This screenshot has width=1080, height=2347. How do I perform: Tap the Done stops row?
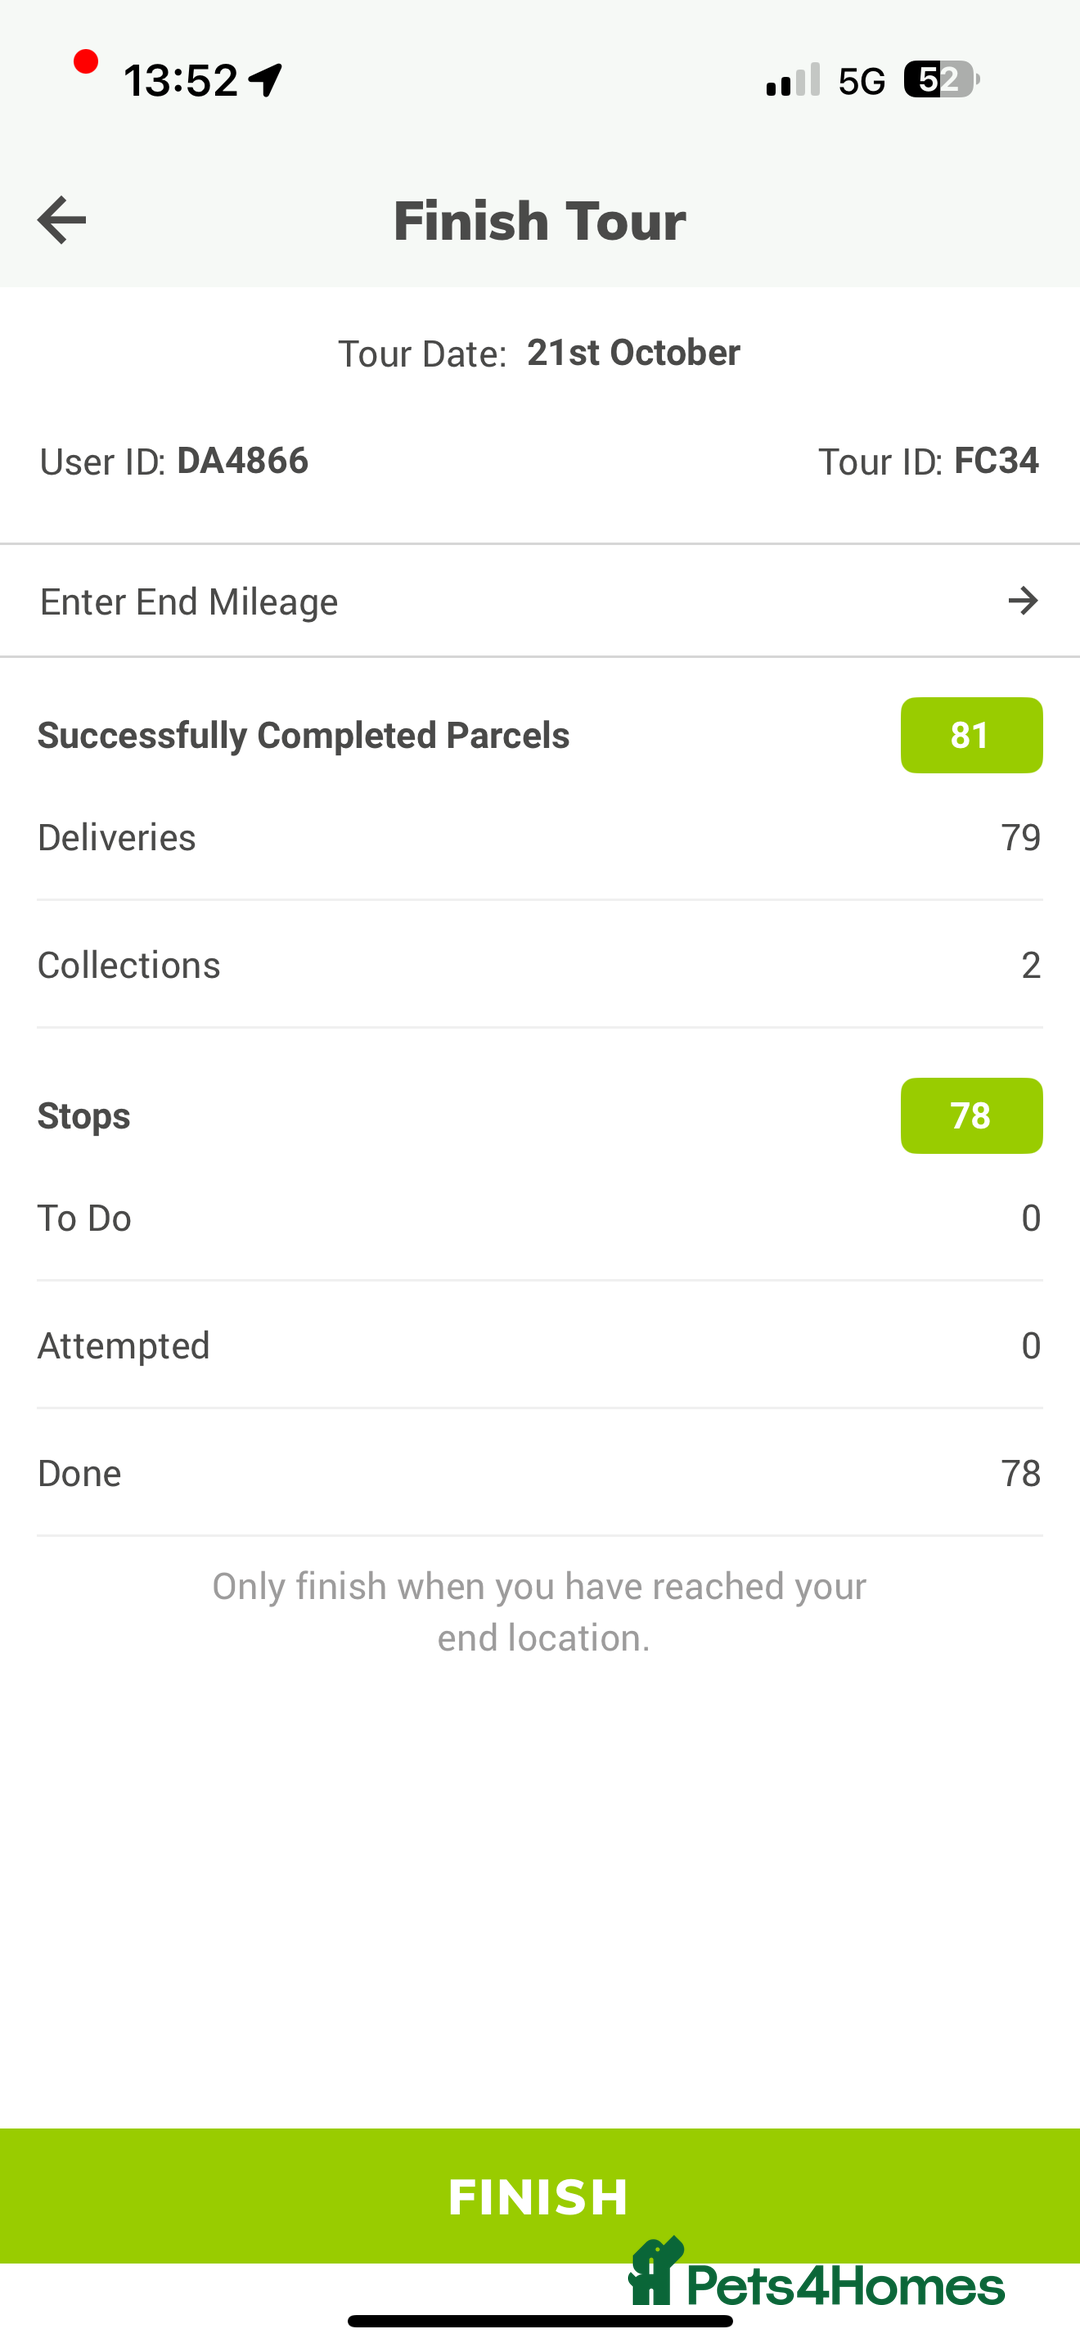(540, 1474)
